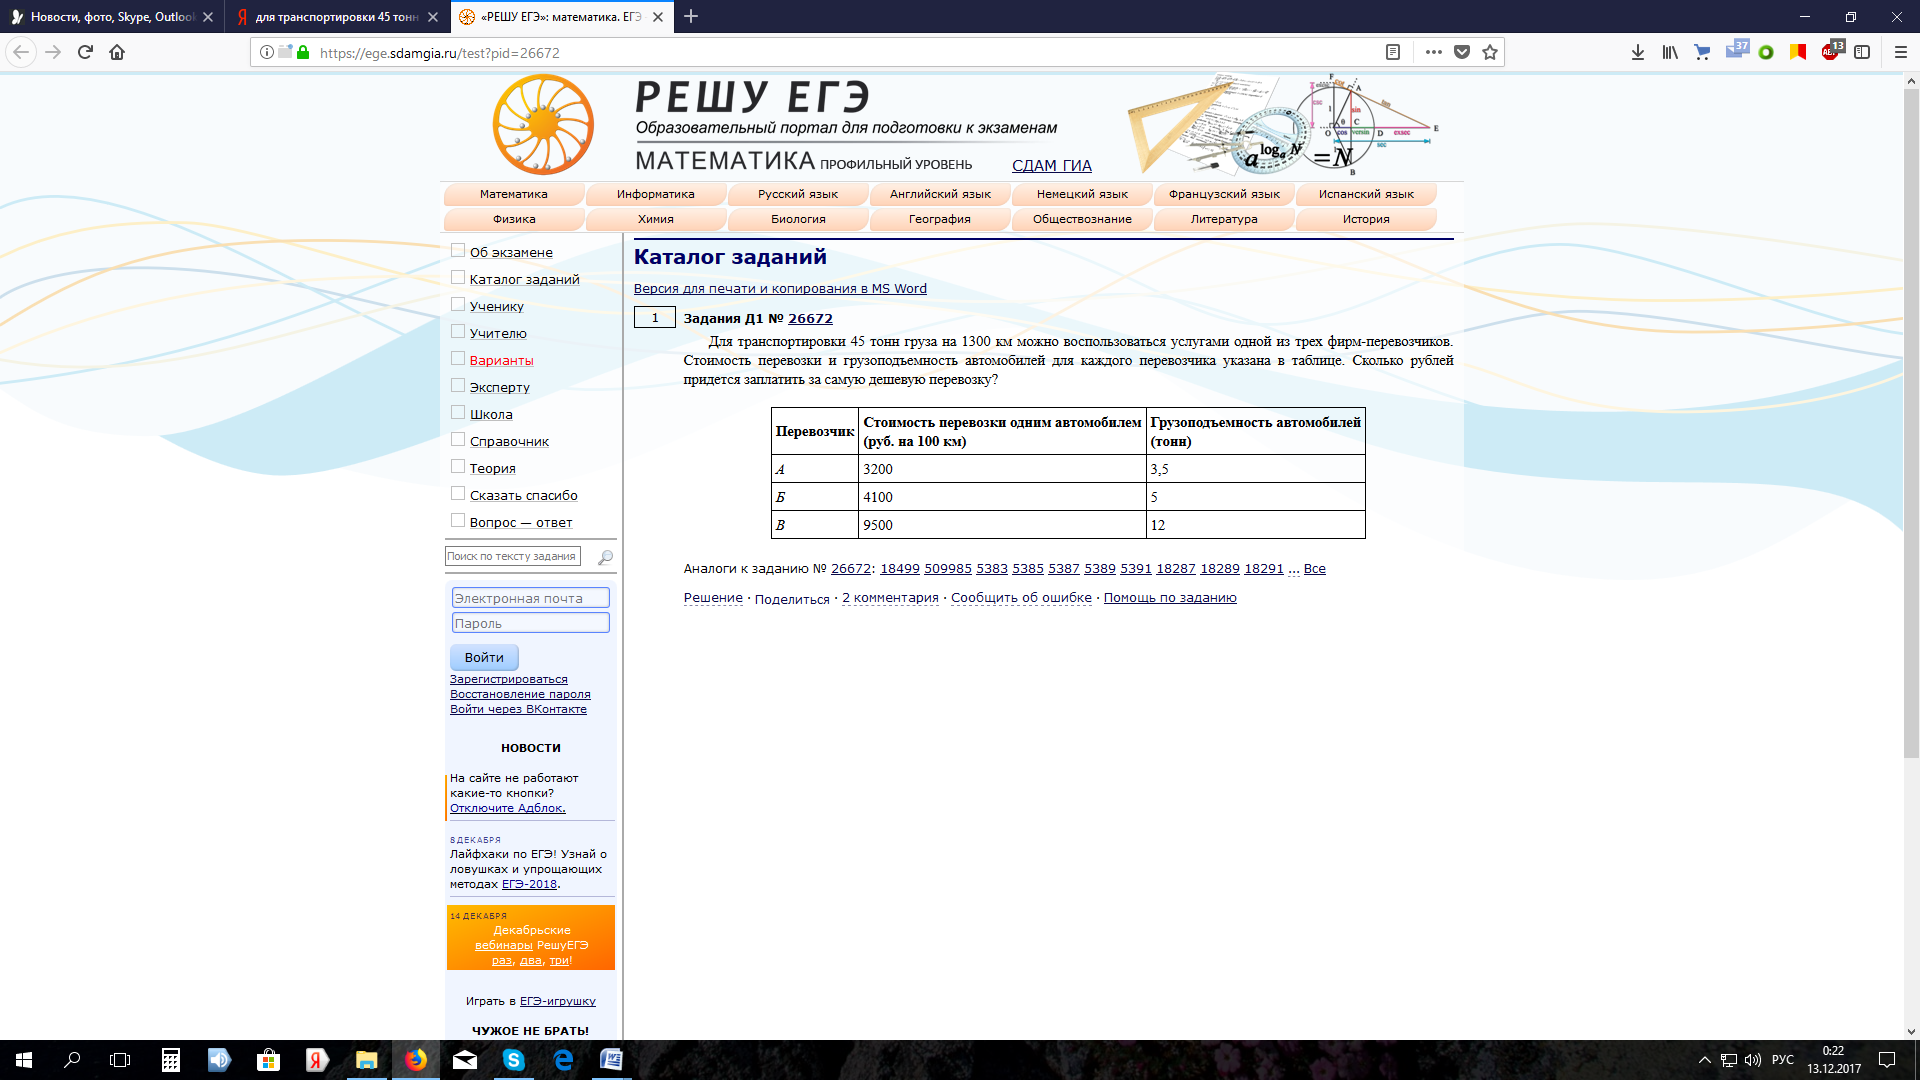The width and height of the screenshot is (1920, 1080).
Task: Click the Математика tab
Action: (513, 193)
